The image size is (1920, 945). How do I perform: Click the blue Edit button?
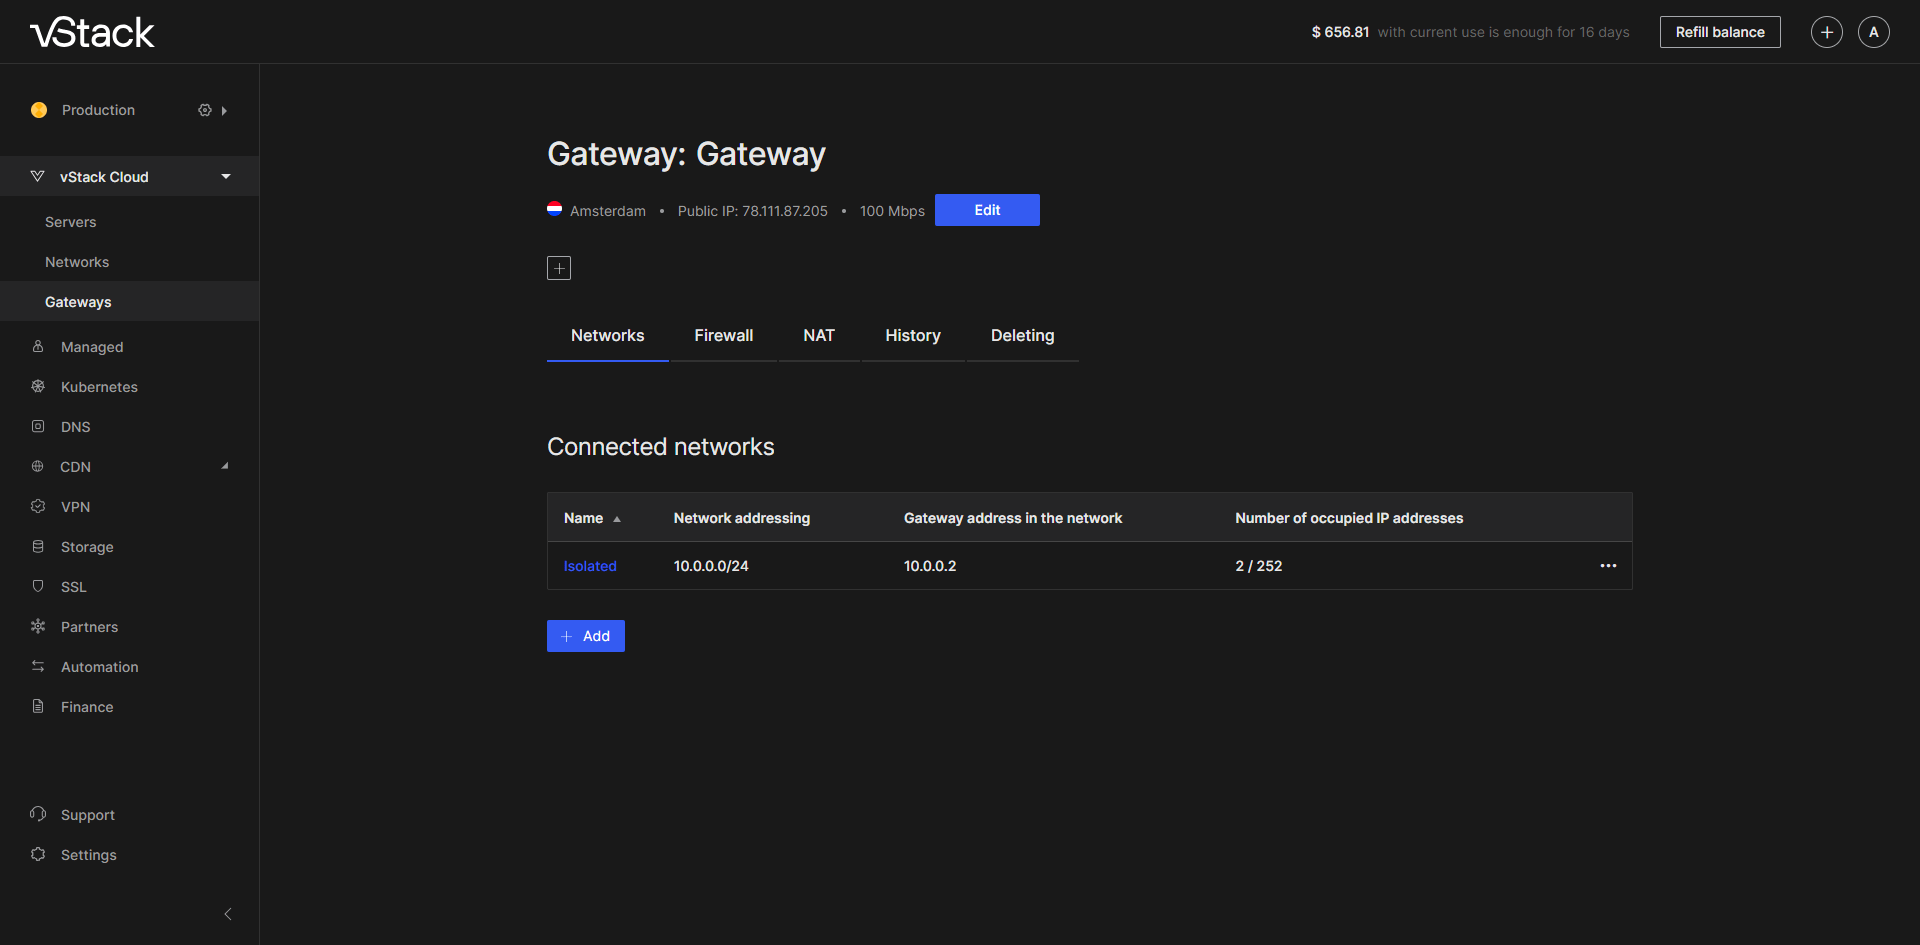pyautogui.click(x=987, y=210)
